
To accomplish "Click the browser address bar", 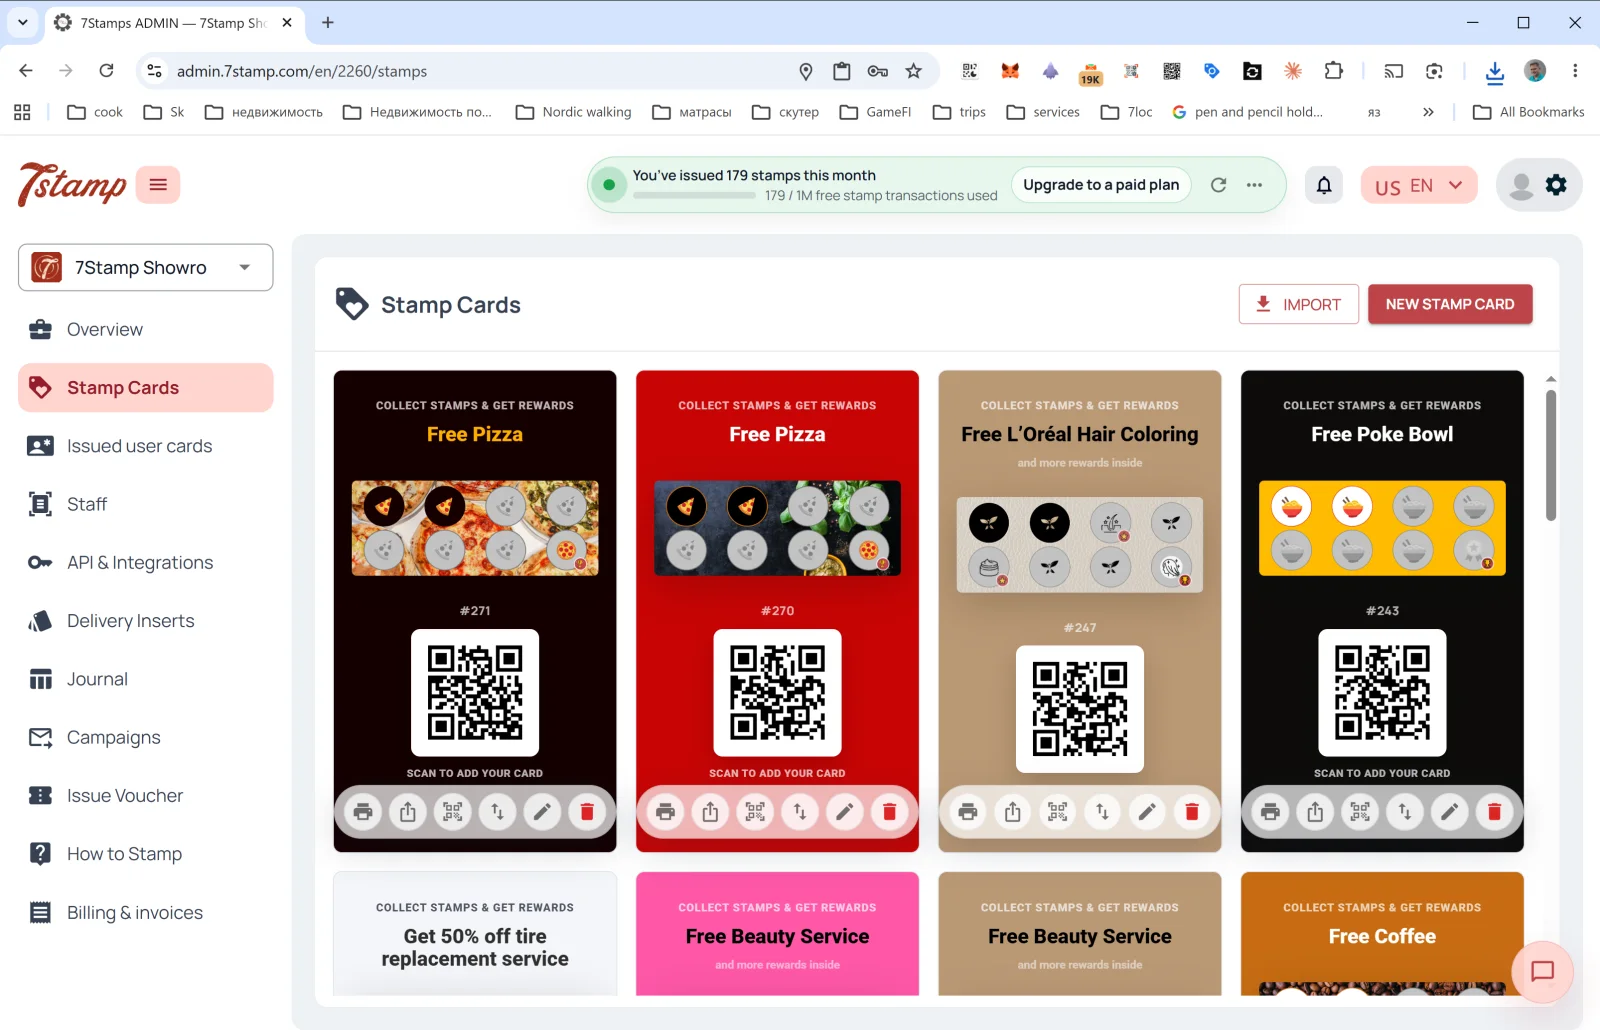I will click(480, 71).
